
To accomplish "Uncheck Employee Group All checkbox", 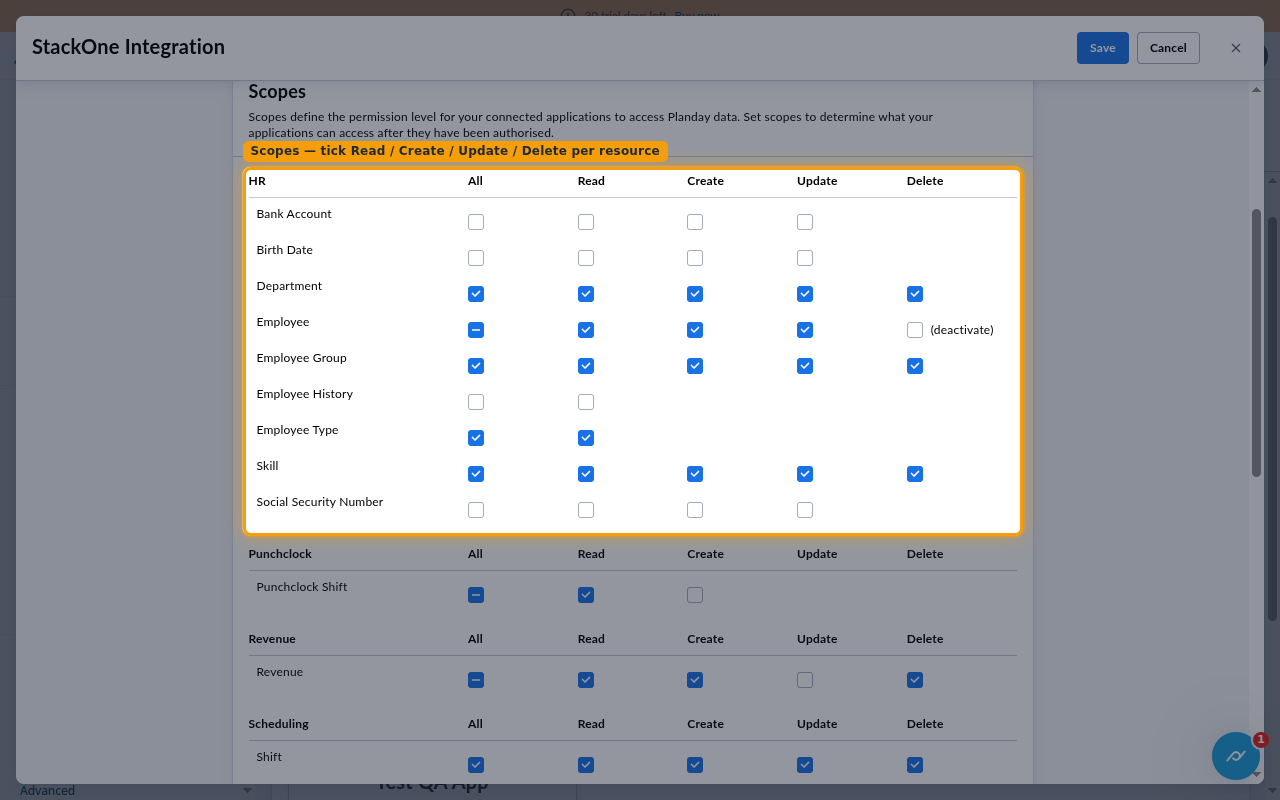I will click(x=476, y=366).
